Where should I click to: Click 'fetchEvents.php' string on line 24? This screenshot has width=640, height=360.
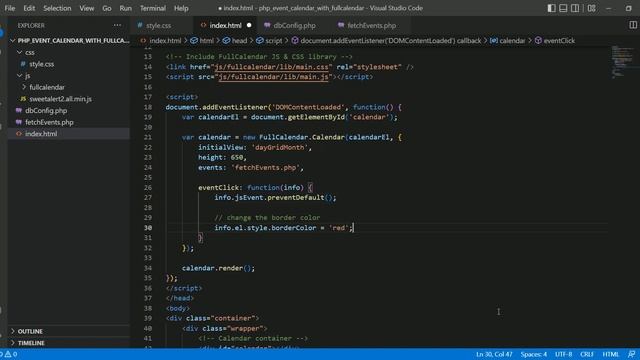click(x=265, y=167)
